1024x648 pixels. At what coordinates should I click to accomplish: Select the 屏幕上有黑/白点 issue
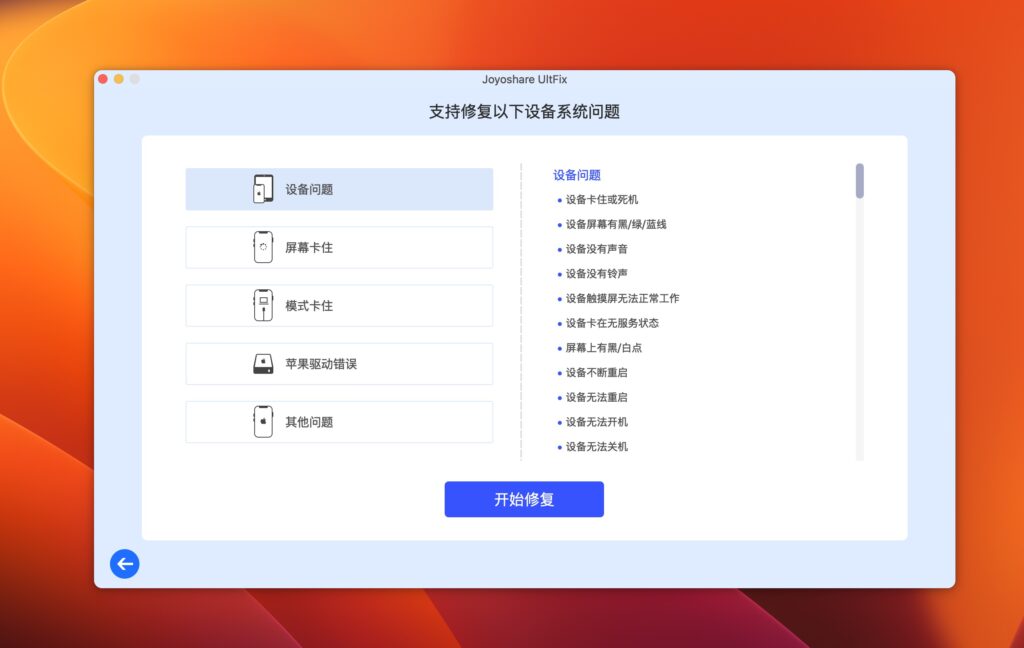click(x=606, y=347)
